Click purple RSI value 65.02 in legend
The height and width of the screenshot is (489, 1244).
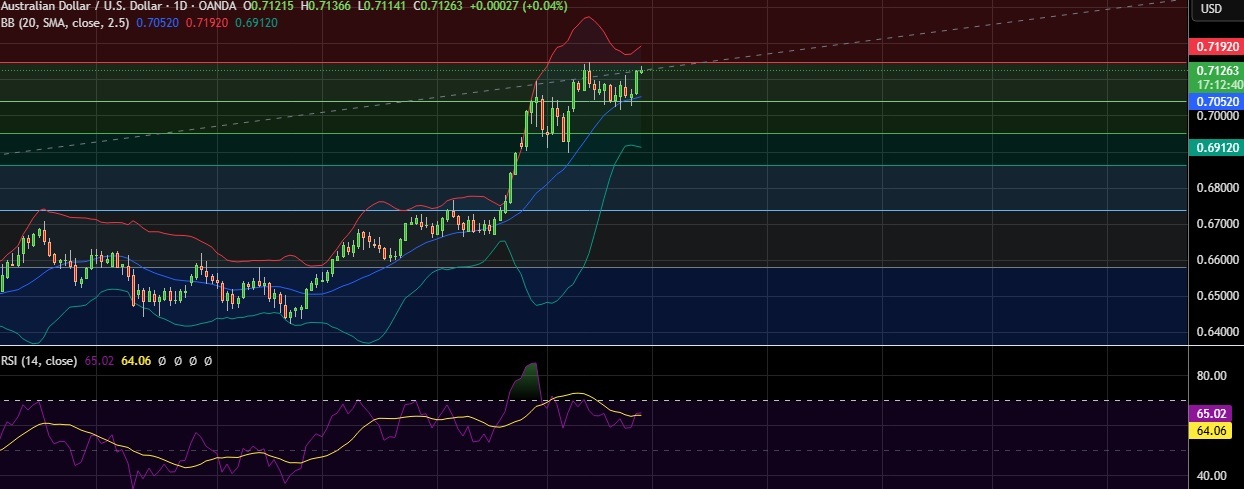(x=99, y=360)
